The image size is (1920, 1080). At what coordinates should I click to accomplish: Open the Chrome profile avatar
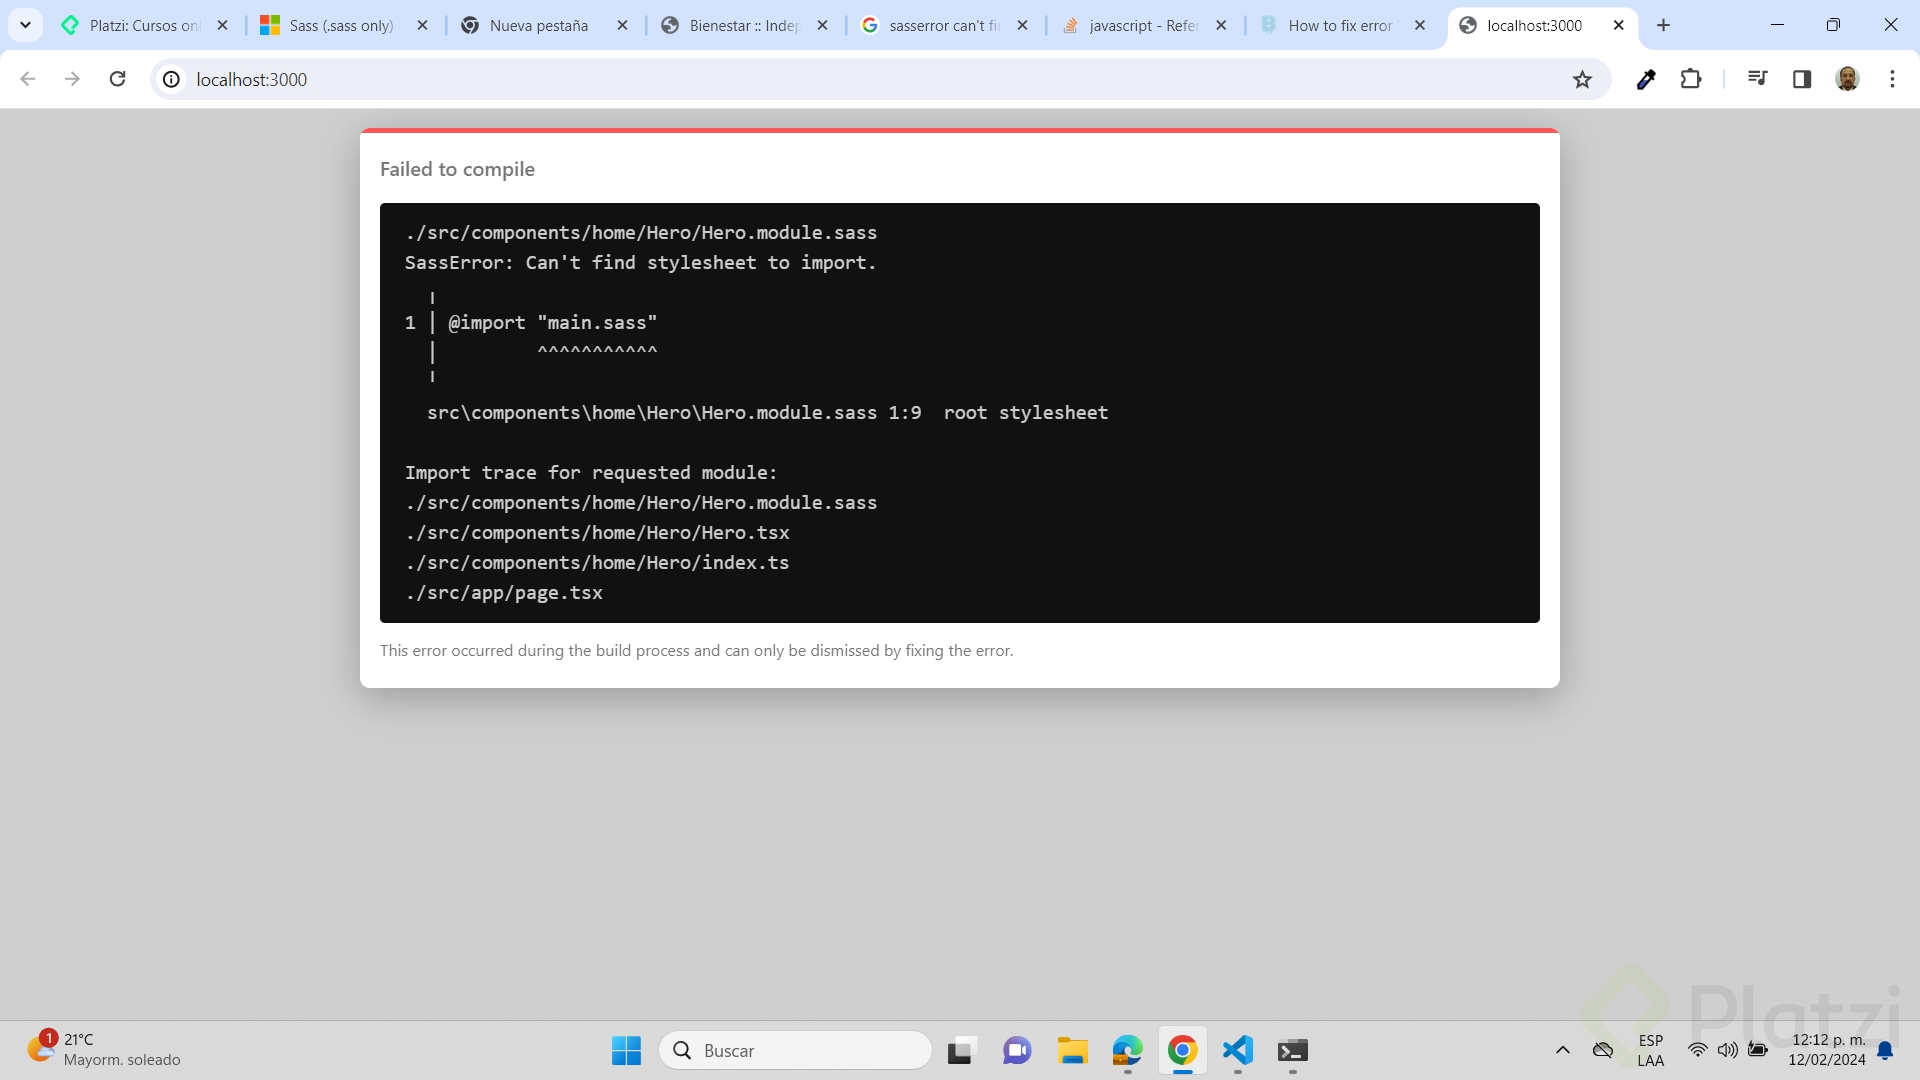(x=1847, y=79)
